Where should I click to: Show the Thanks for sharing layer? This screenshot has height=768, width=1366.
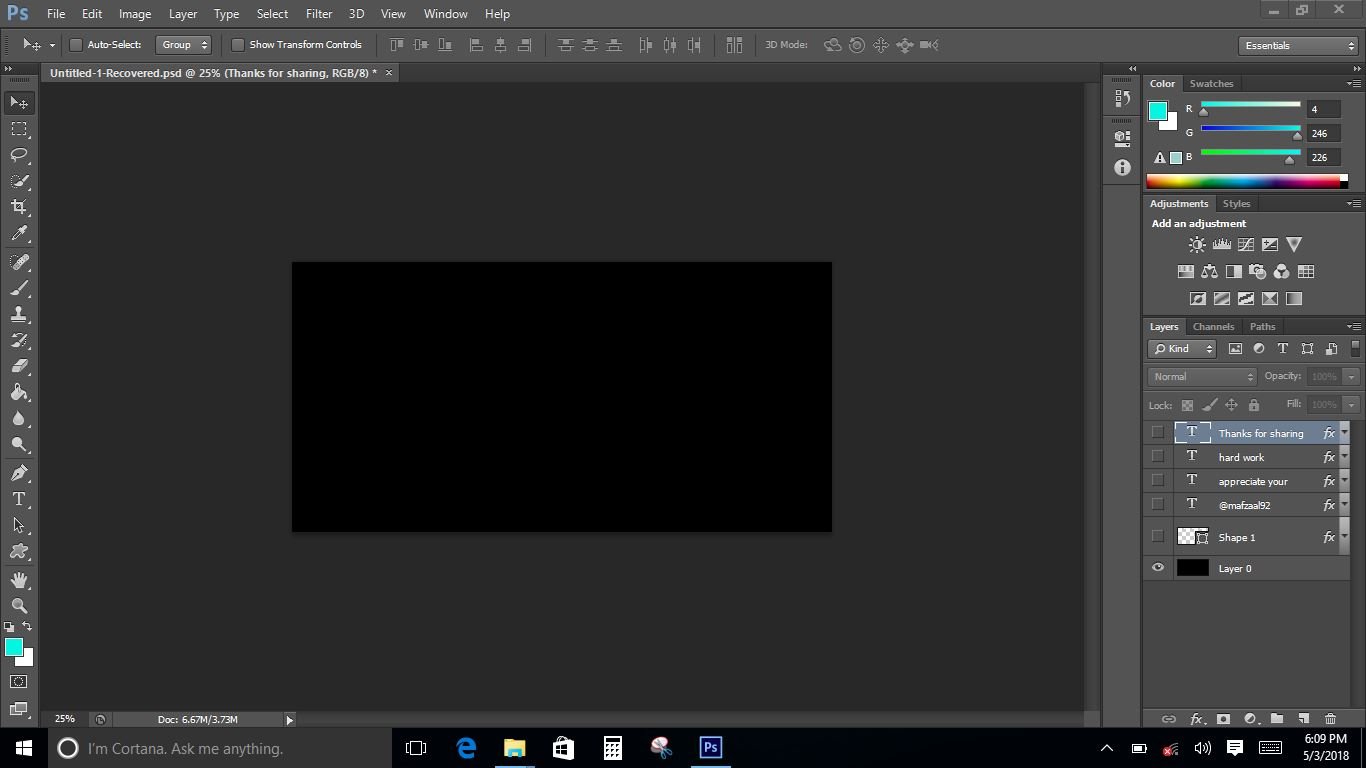click(x=1158, y=433)
